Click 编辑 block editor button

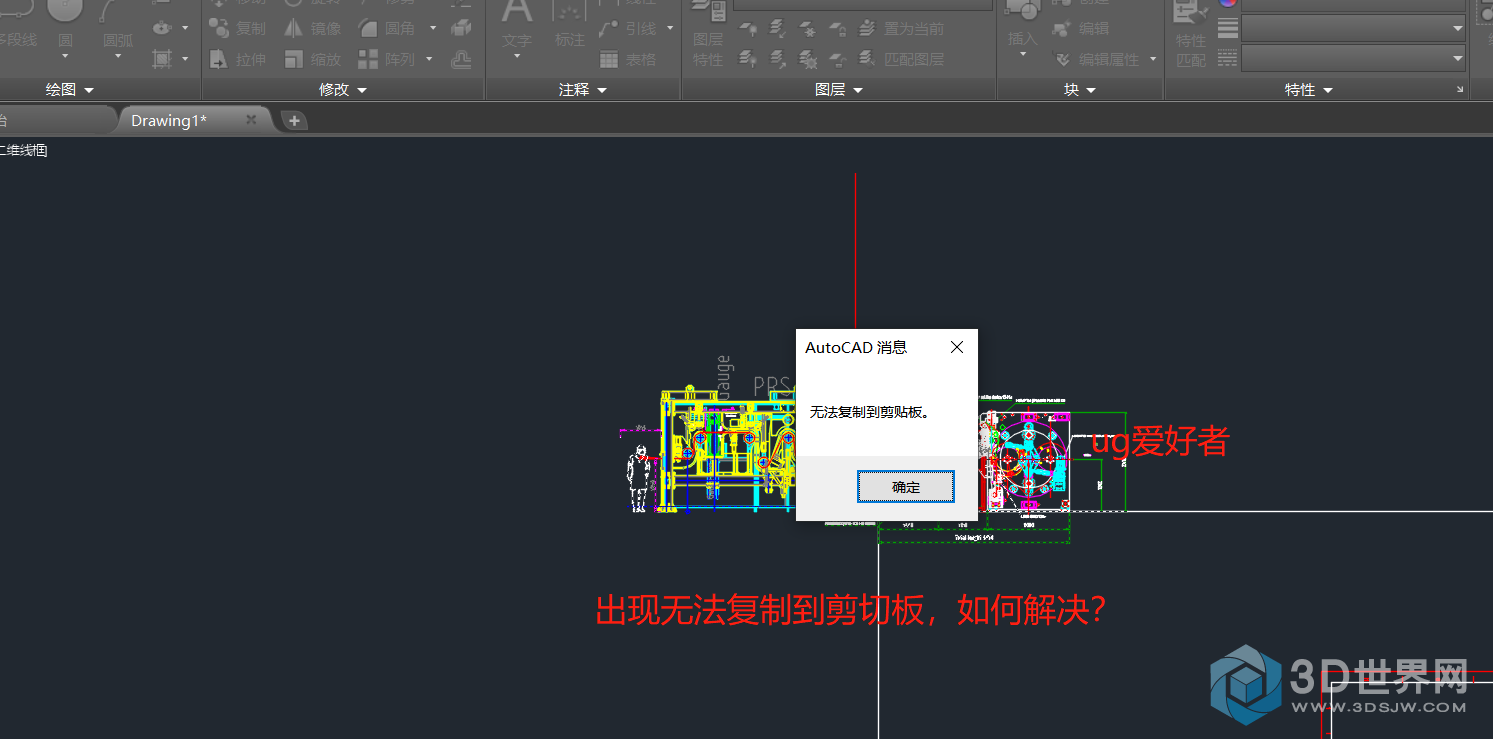1081,29
